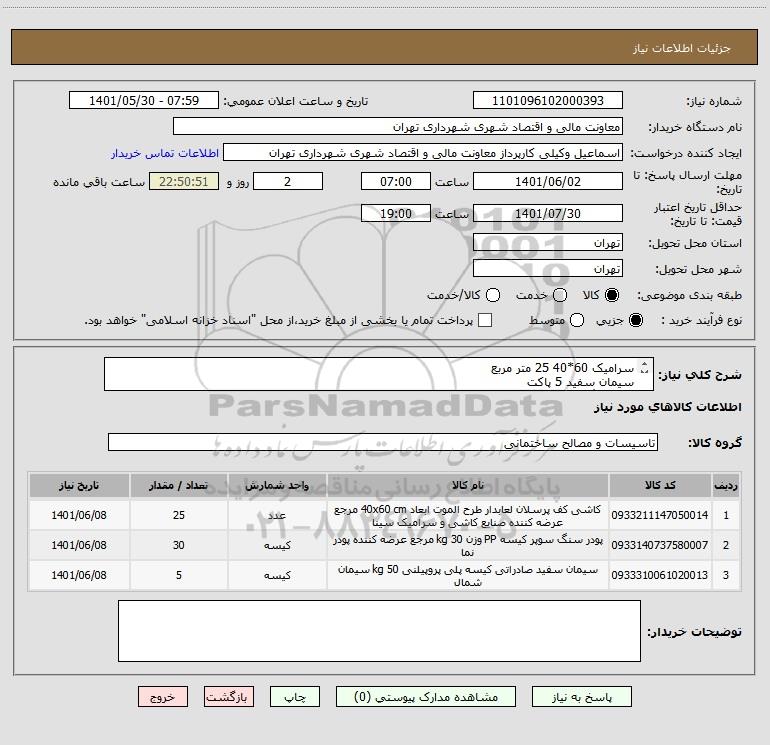
Task: Click the گروه کالا field
Action: pyautogui.click(x=383, y=442)
